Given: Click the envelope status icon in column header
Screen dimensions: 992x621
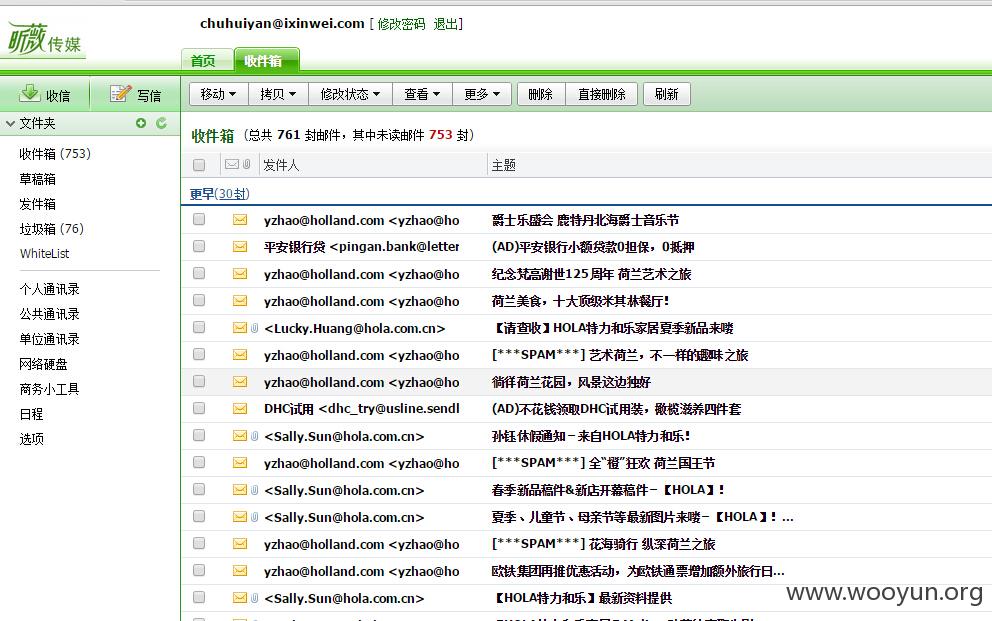Looking at the screenshot, I should coord(232,164).
